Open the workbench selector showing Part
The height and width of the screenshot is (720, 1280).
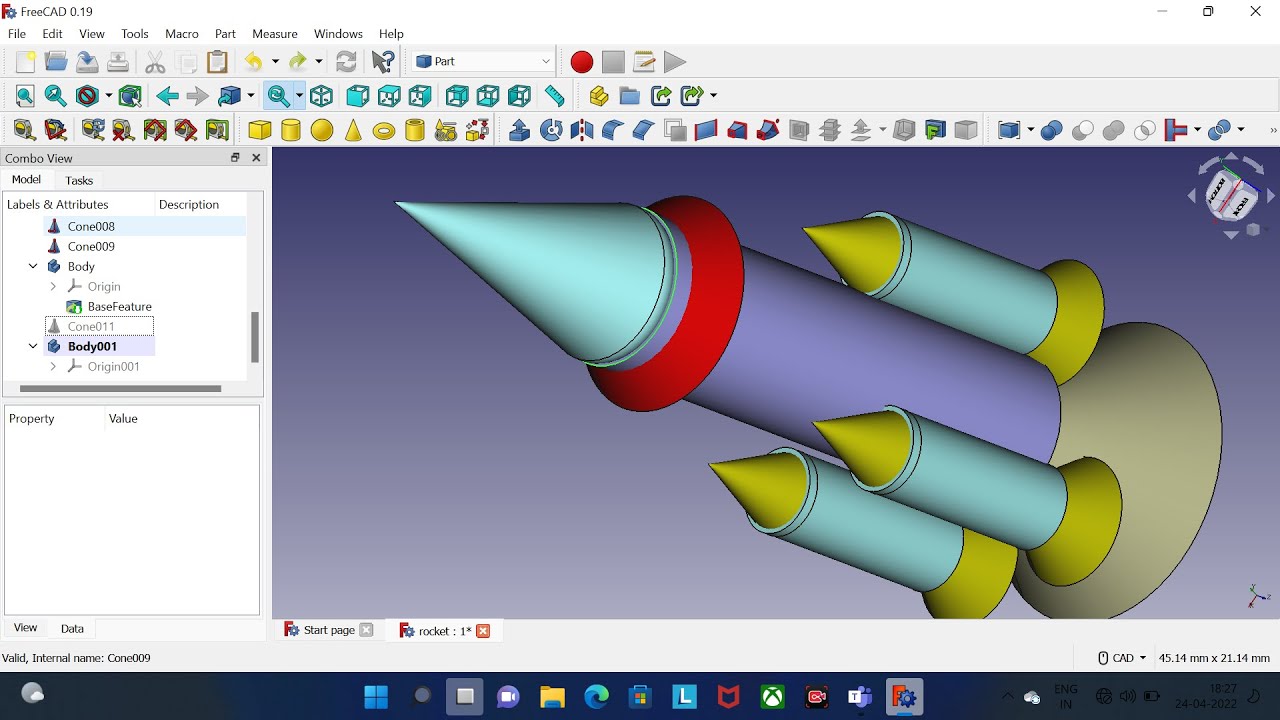coord(483,62)
